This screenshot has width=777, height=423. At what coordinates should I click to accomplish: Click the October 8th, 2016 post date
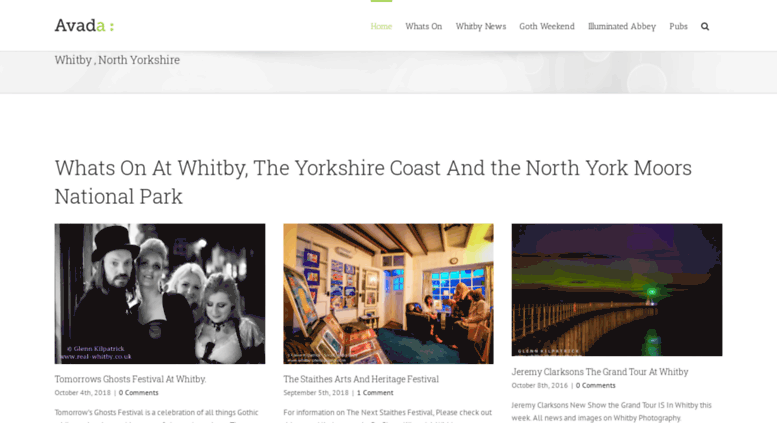click(x=540, y=385)
